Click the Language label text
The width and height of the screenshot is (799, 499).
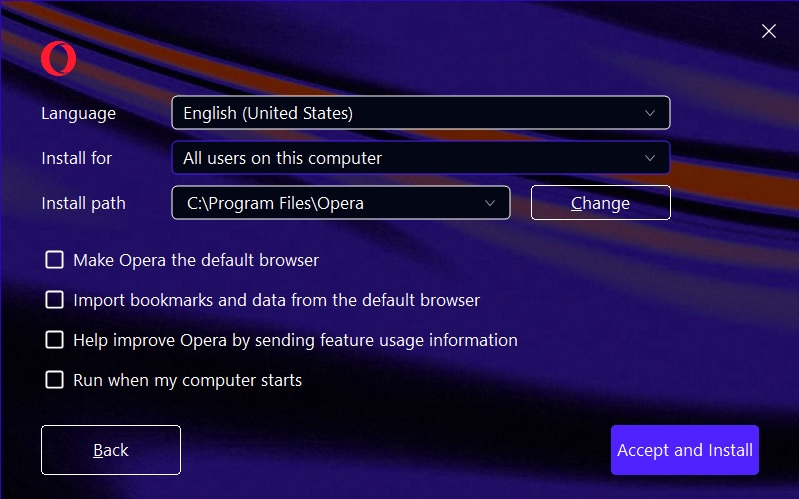click(78, 113)
